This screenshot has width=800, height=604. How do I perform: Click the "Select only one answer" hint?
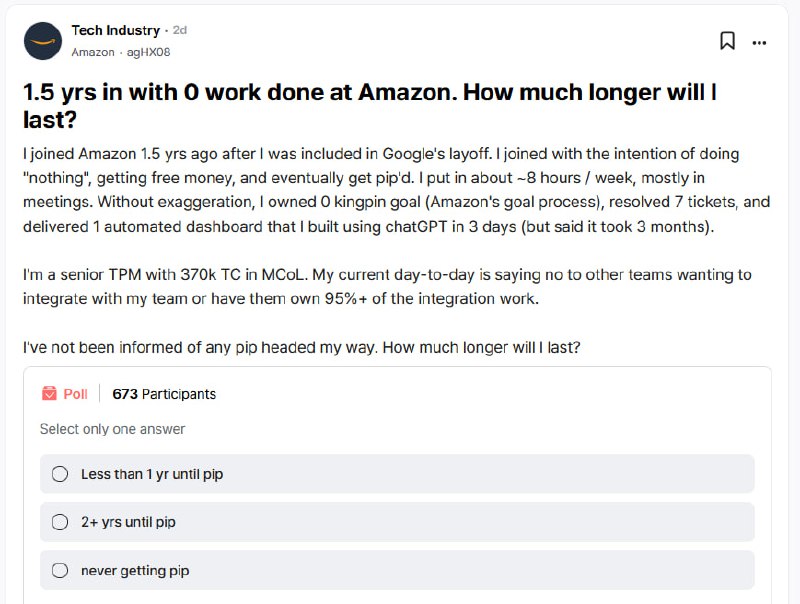coord(112,429)
